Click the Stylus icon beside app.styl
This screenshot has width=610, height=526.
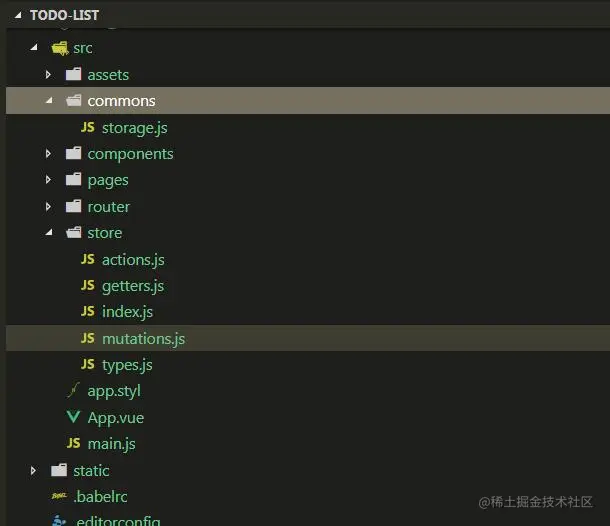[73, 391]
